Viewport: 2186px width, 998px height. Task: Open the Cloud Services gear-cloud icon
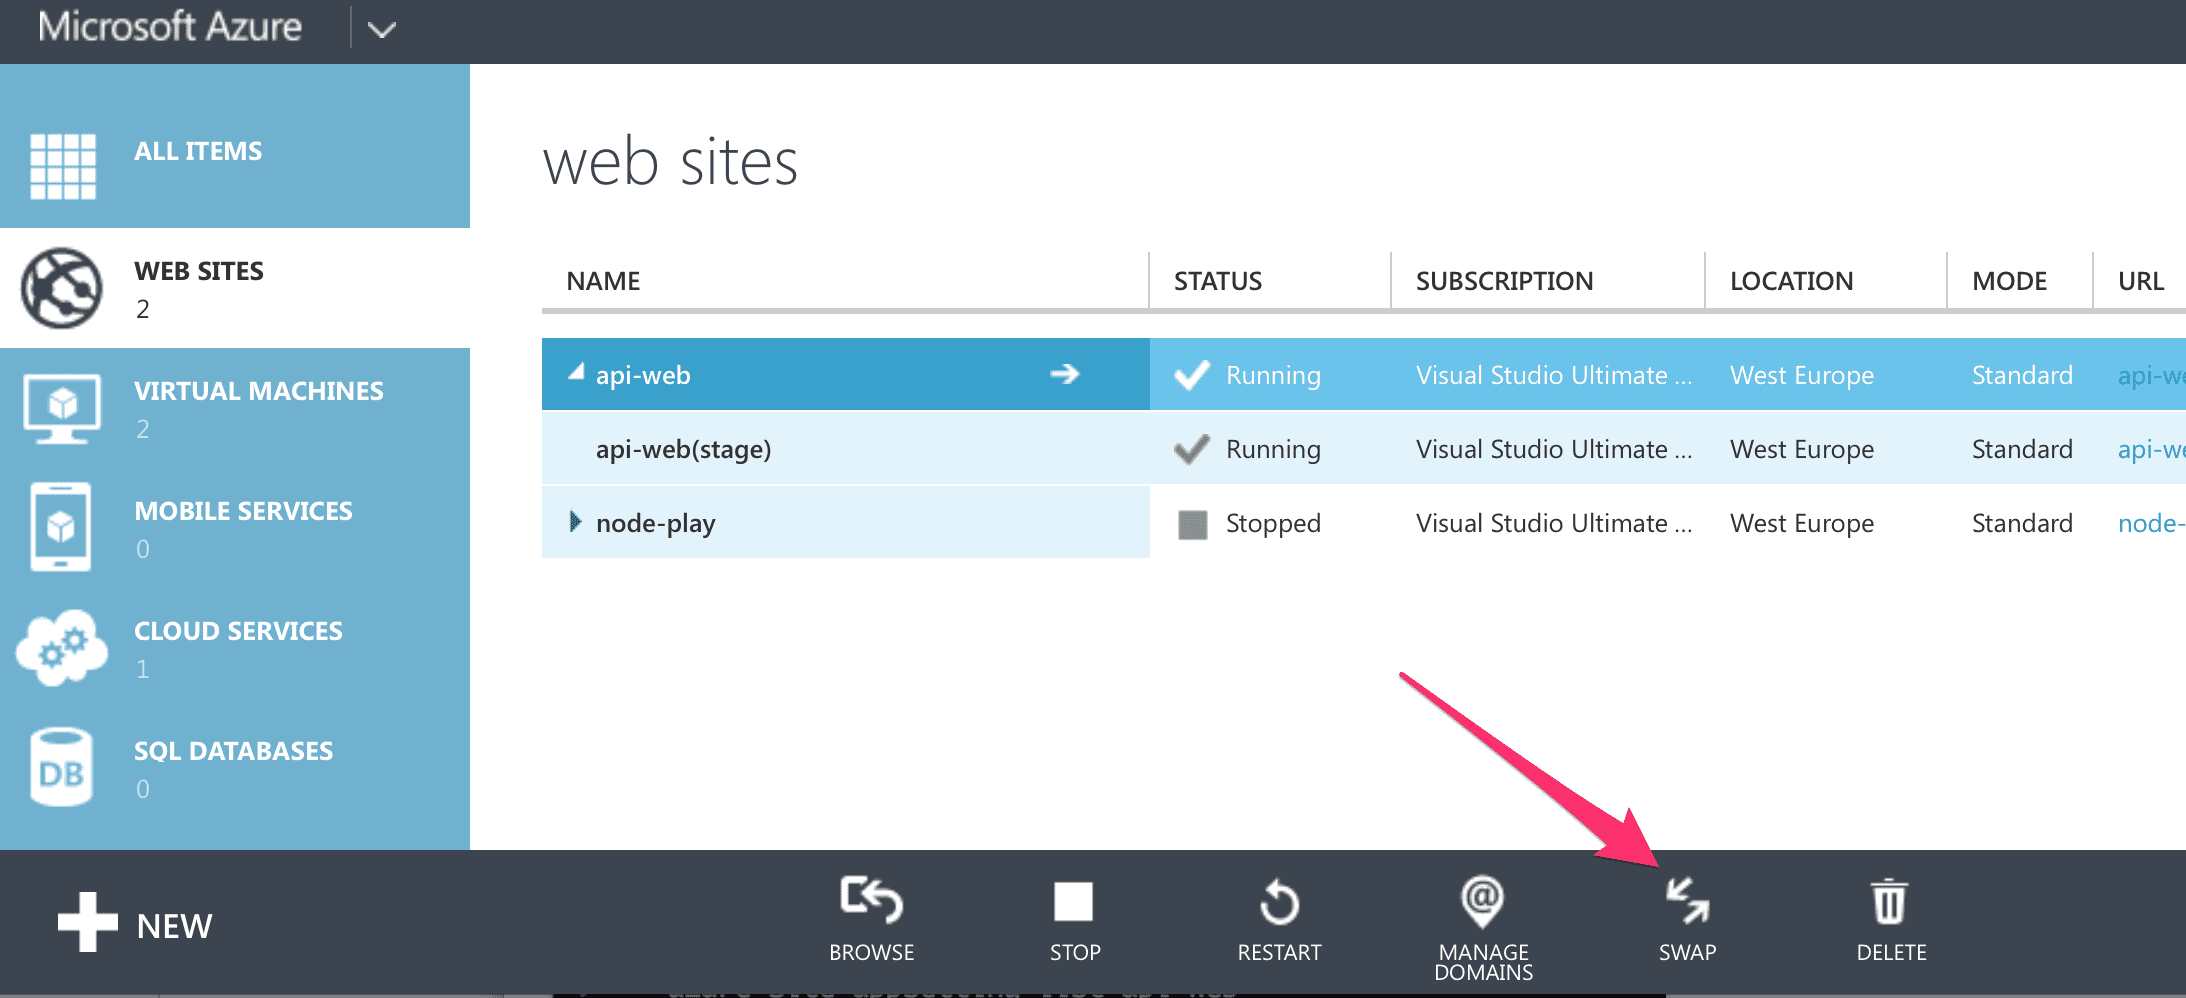click(x=62, y=647)
